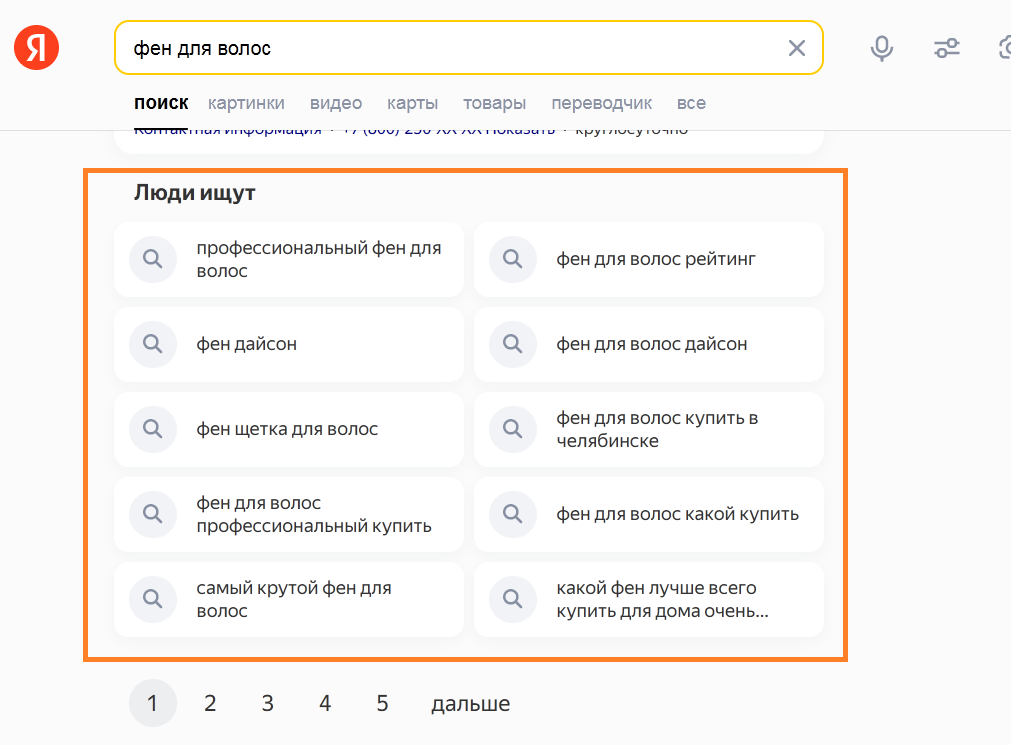Select suggestion 'фен для волос дайсон'
This screenshot has width=1011, height=745.
click(x=652, y=344)
